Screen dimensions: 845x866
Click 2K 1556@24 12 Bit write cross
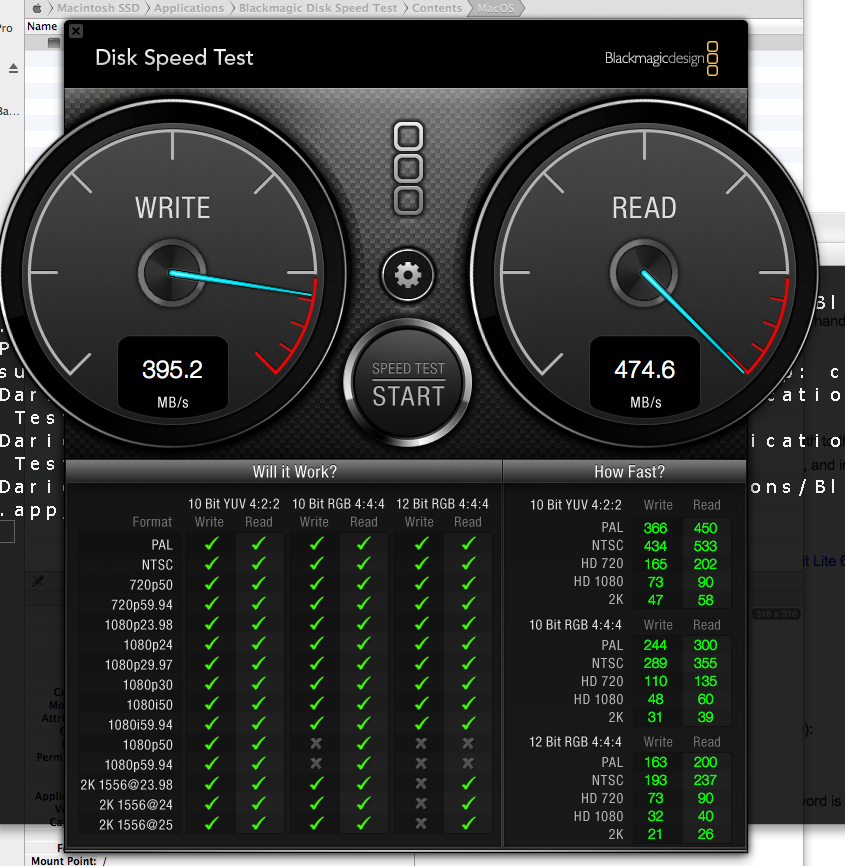click(421, 803)
